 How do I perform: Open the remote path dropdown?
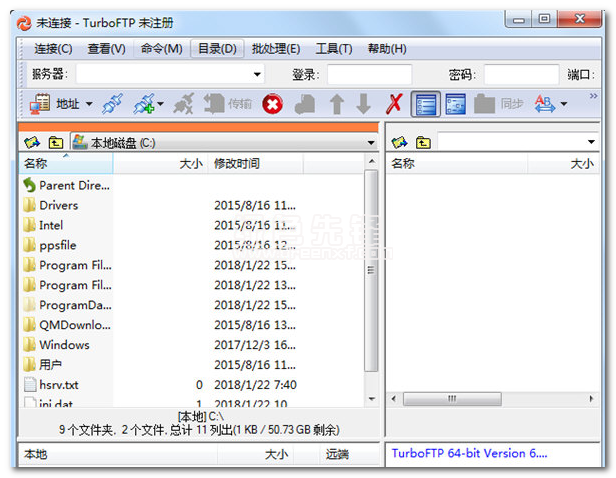591,142
